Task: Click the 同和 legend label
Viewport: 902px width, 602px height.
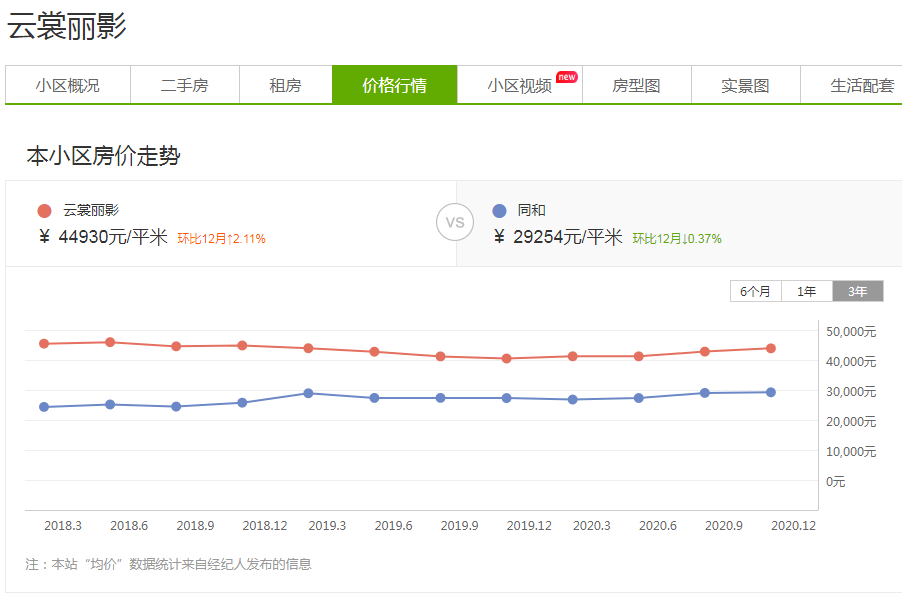Action: pos(532,210)
